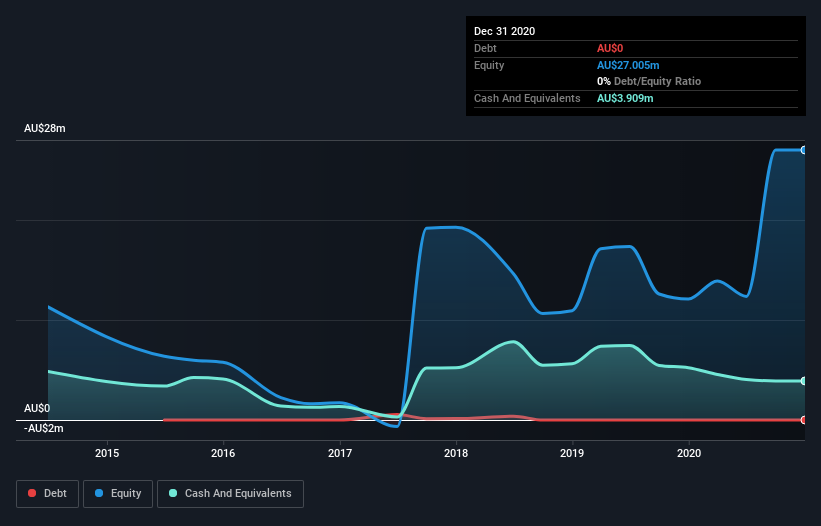Toggle Cash And Equivalents legend button

coord(230,494)
